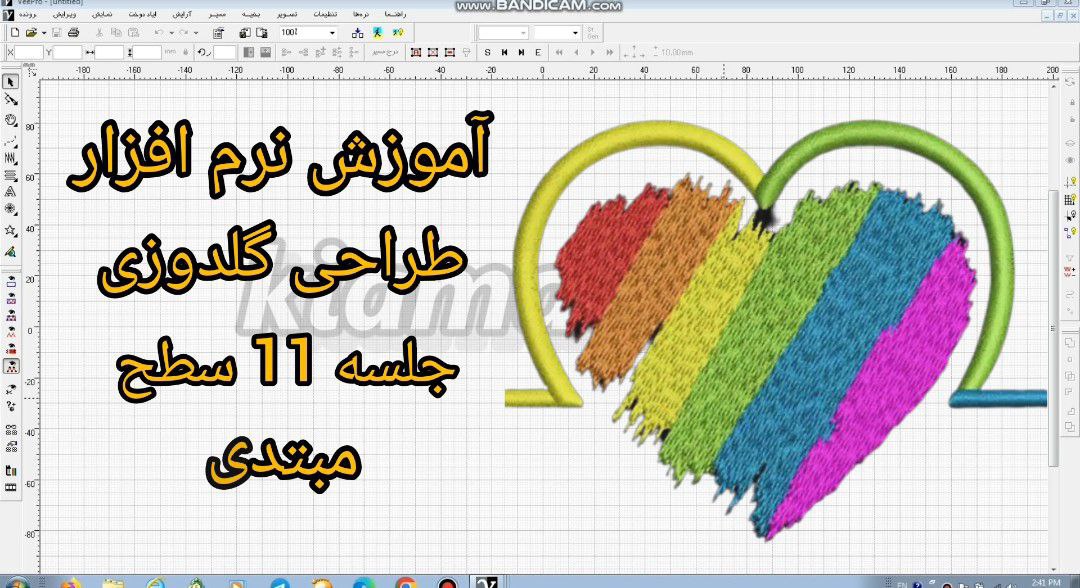Click the Y coordinate input field

tap(67, 52)
